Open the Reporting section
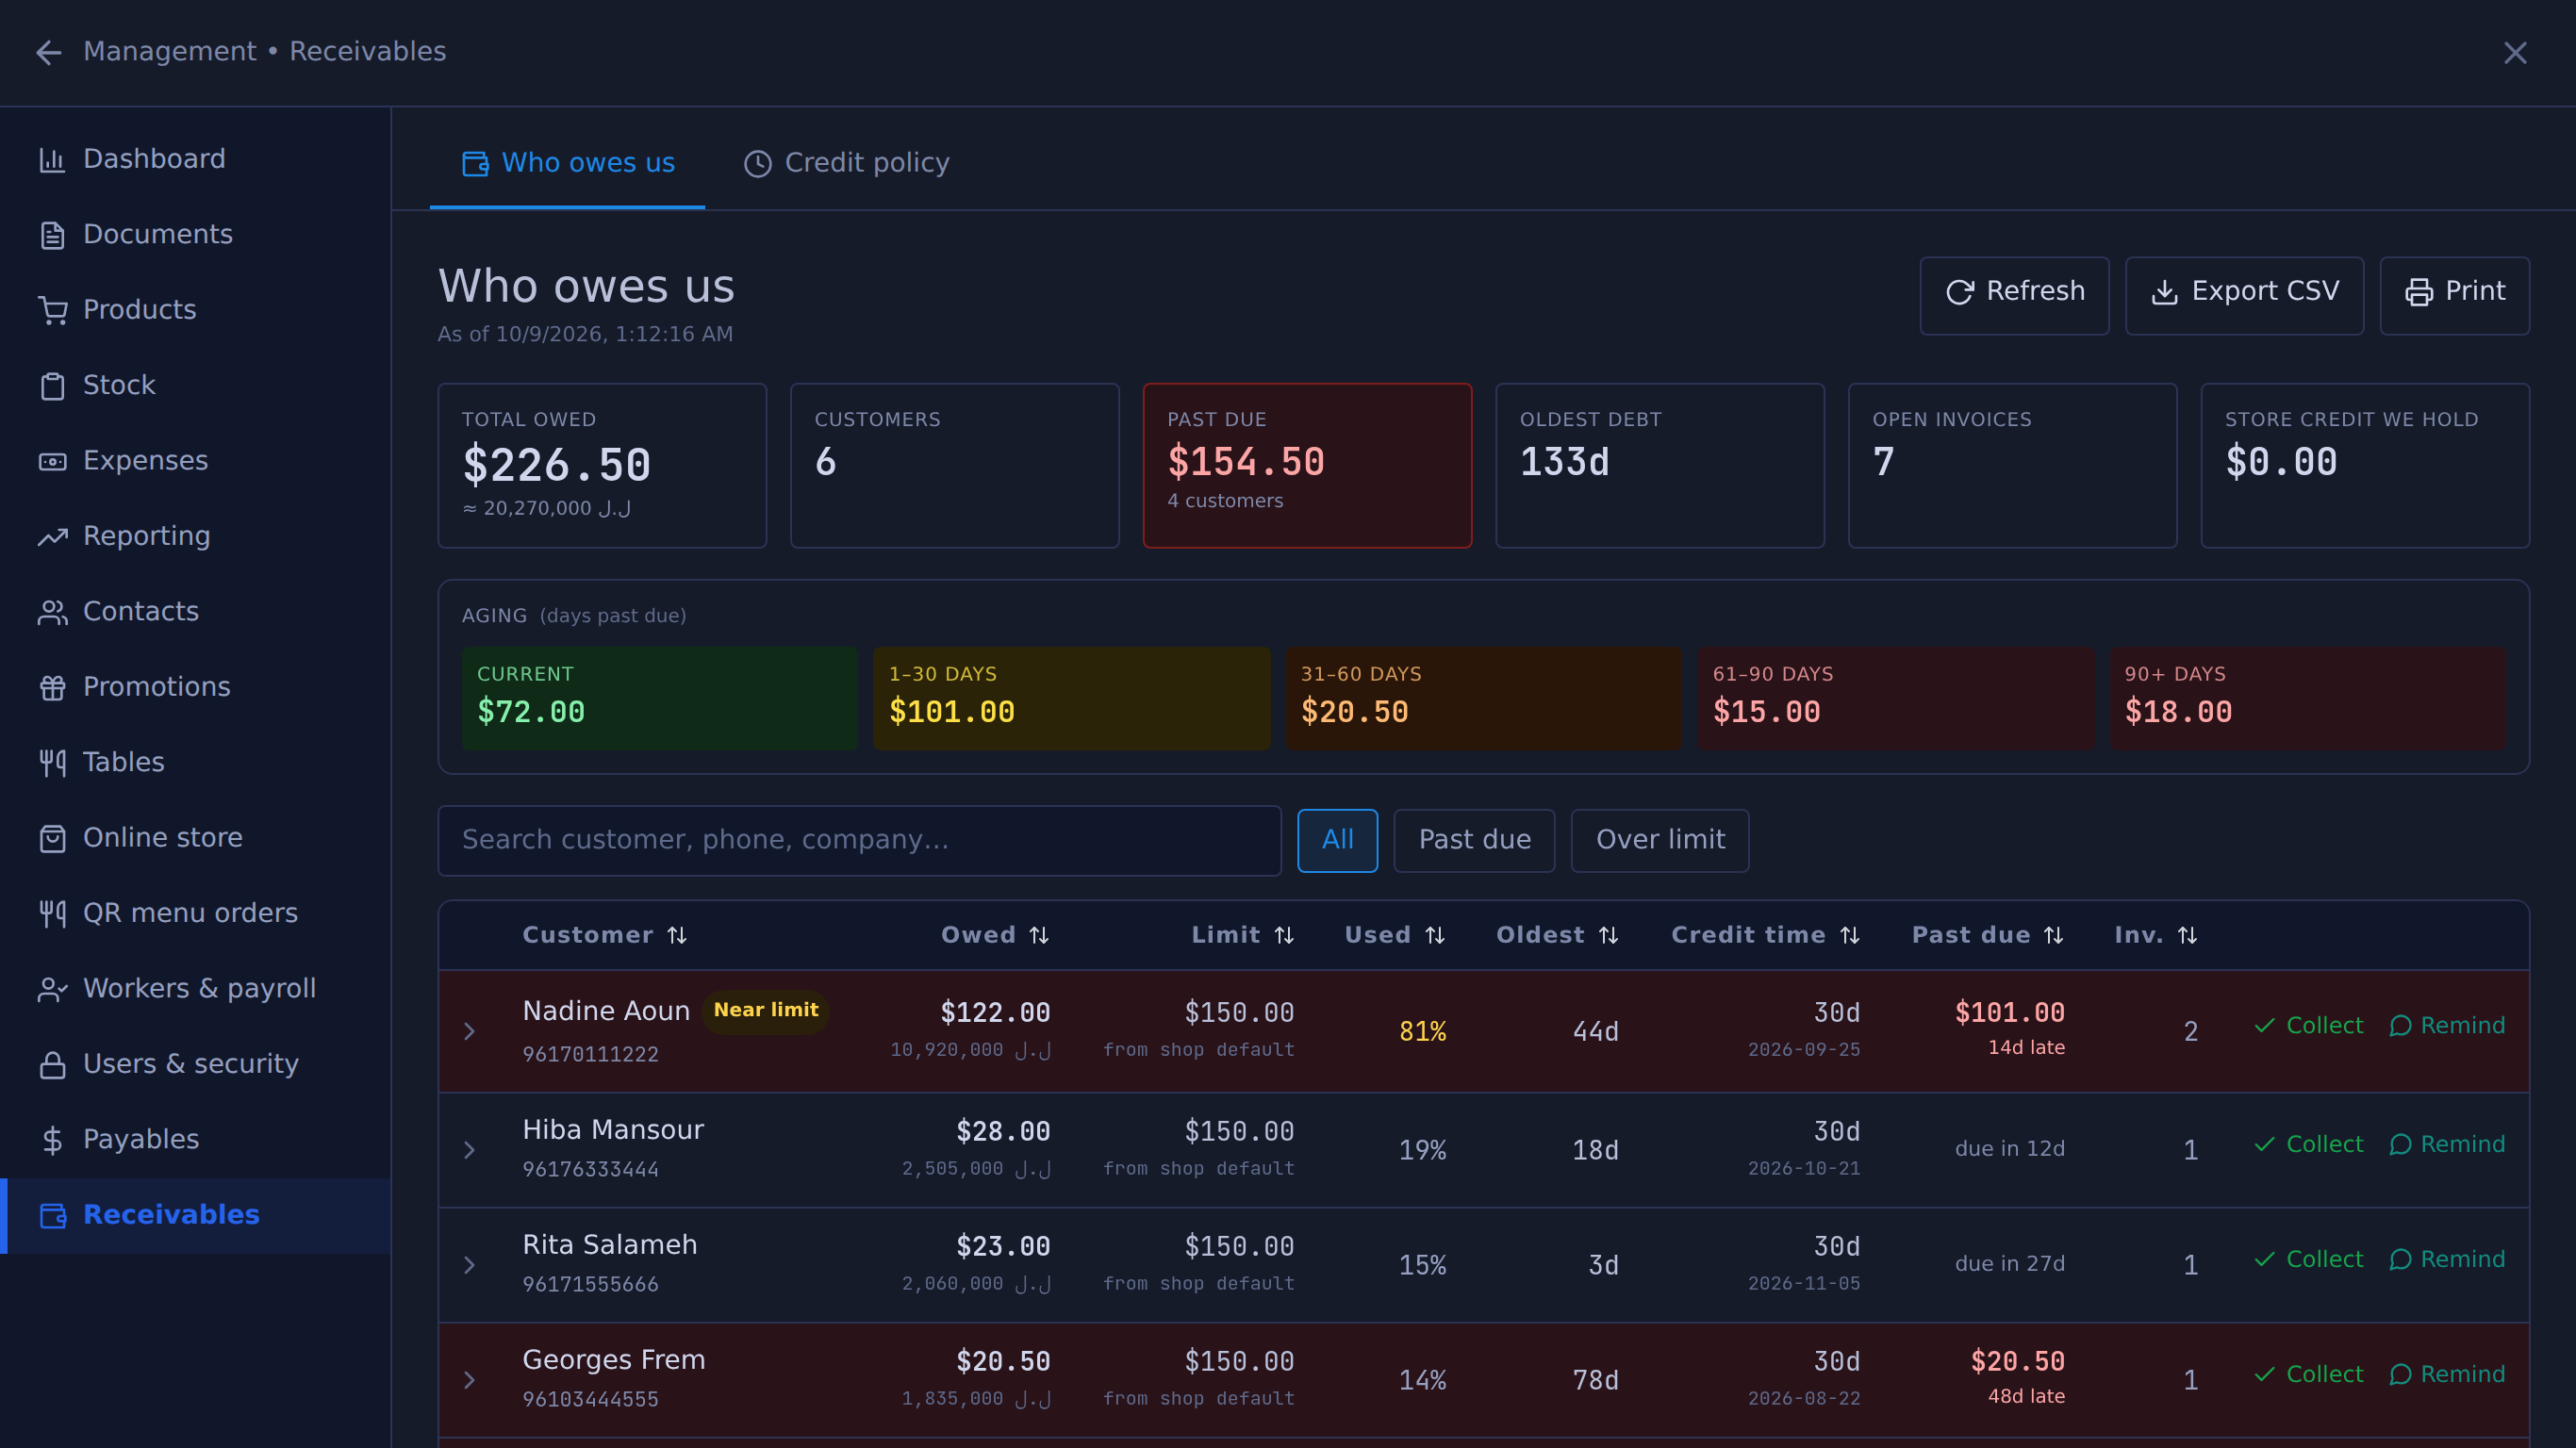 click(196, 536)
